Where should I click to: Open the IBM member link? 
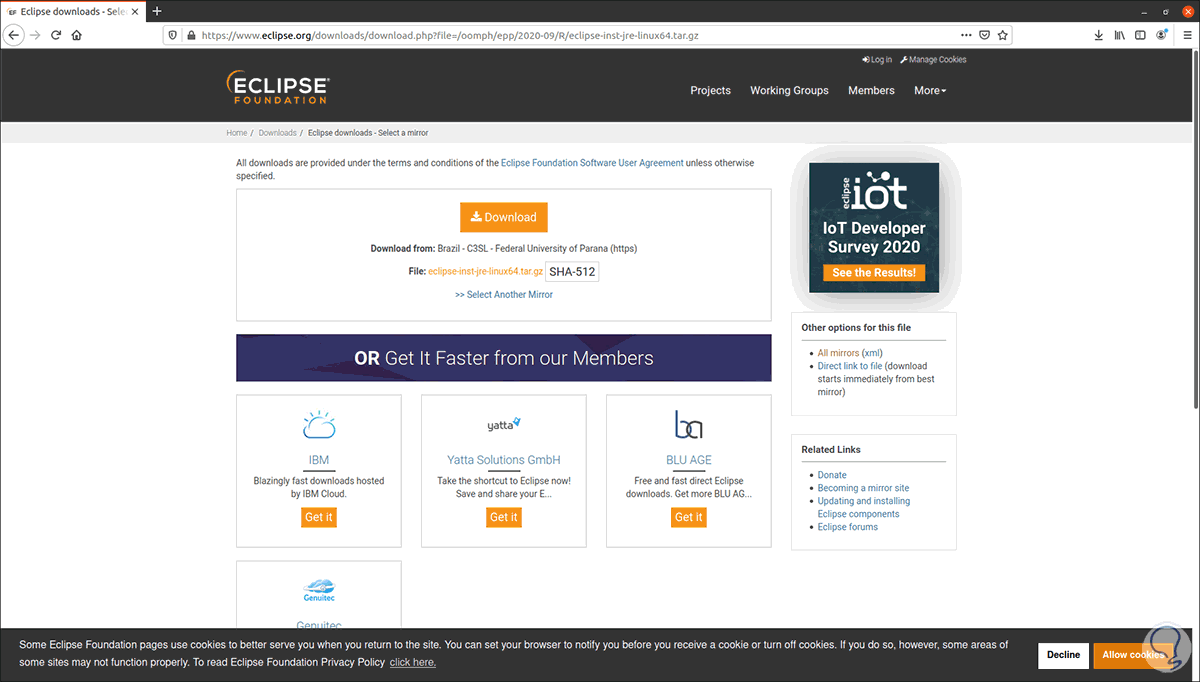[319, 460]
